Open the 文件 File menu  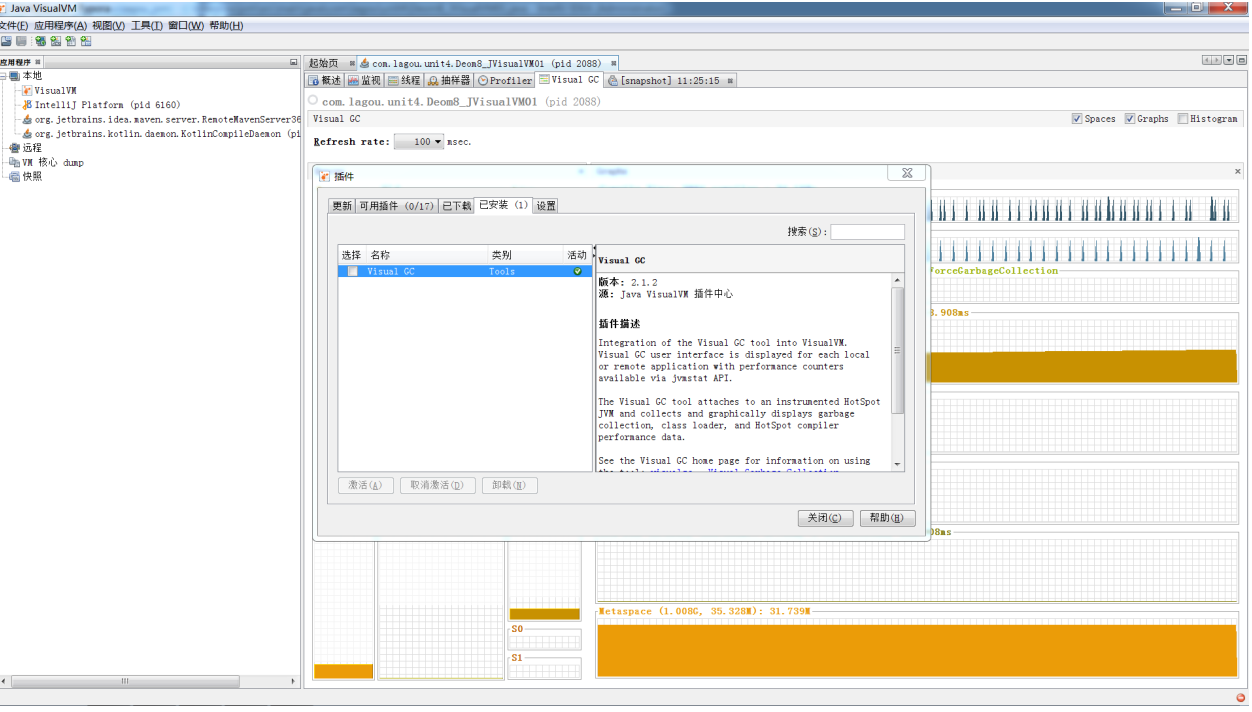click(14, 26)
